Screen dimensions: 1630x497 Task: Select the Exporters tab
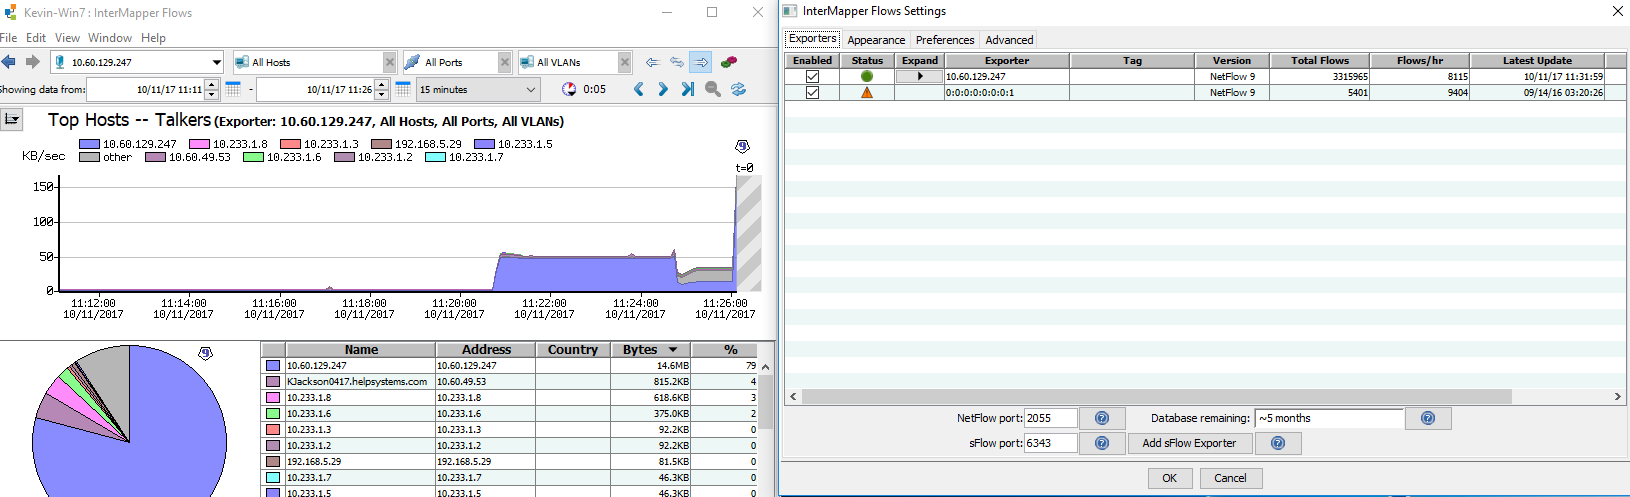812,38
